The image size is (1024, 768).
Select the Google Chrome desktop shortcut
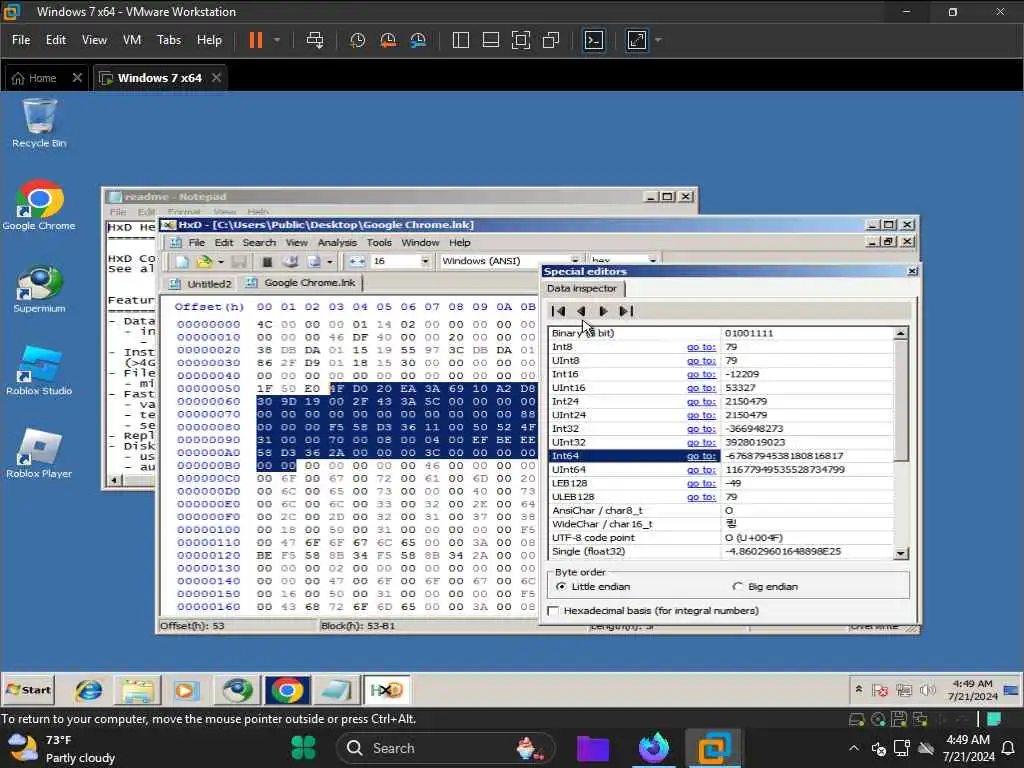39,205
